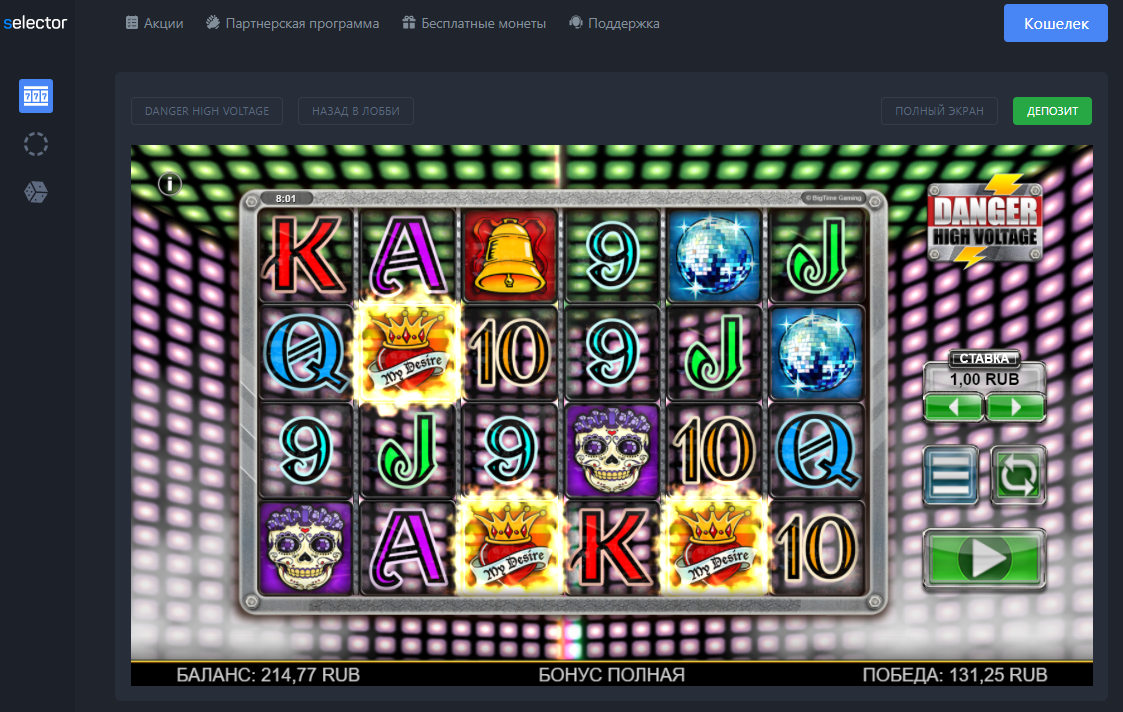Increase the bet with the right arrow

pos(1016,408)
